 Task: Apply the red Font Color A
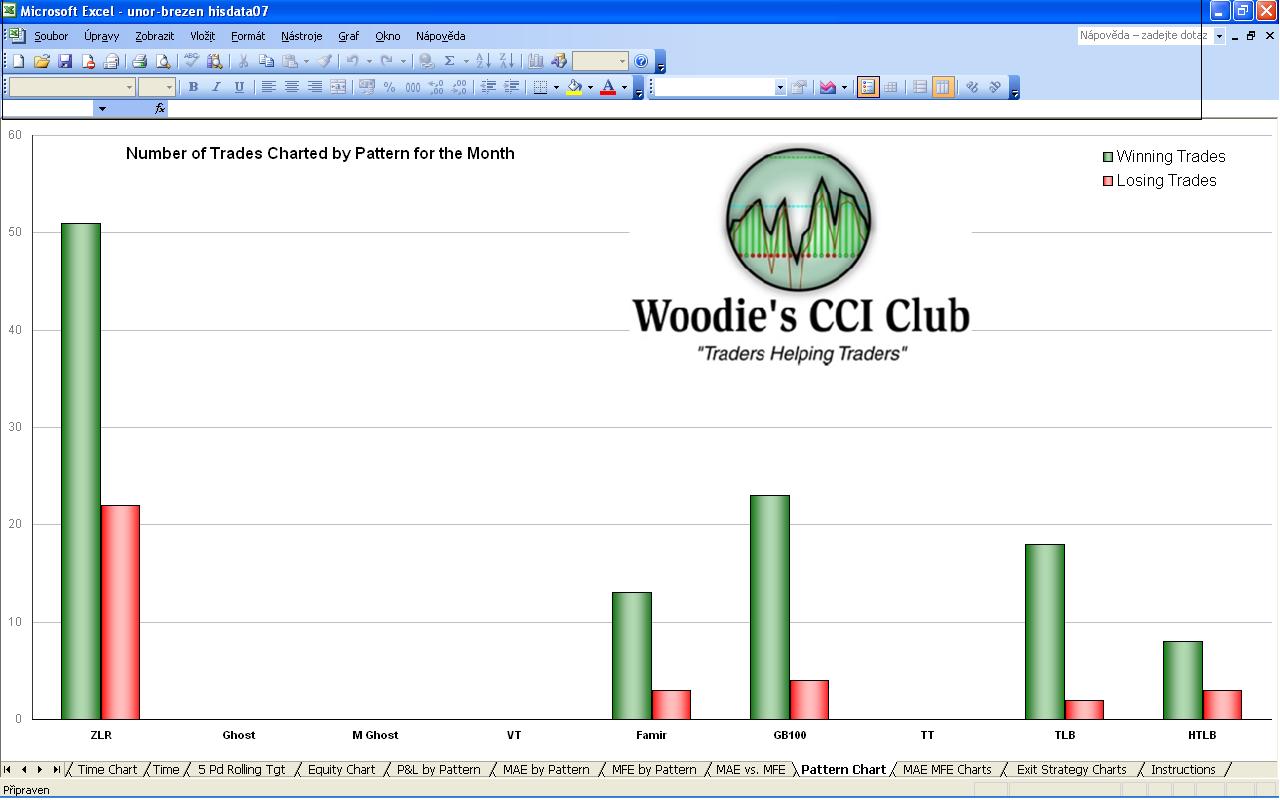point(608,87)
